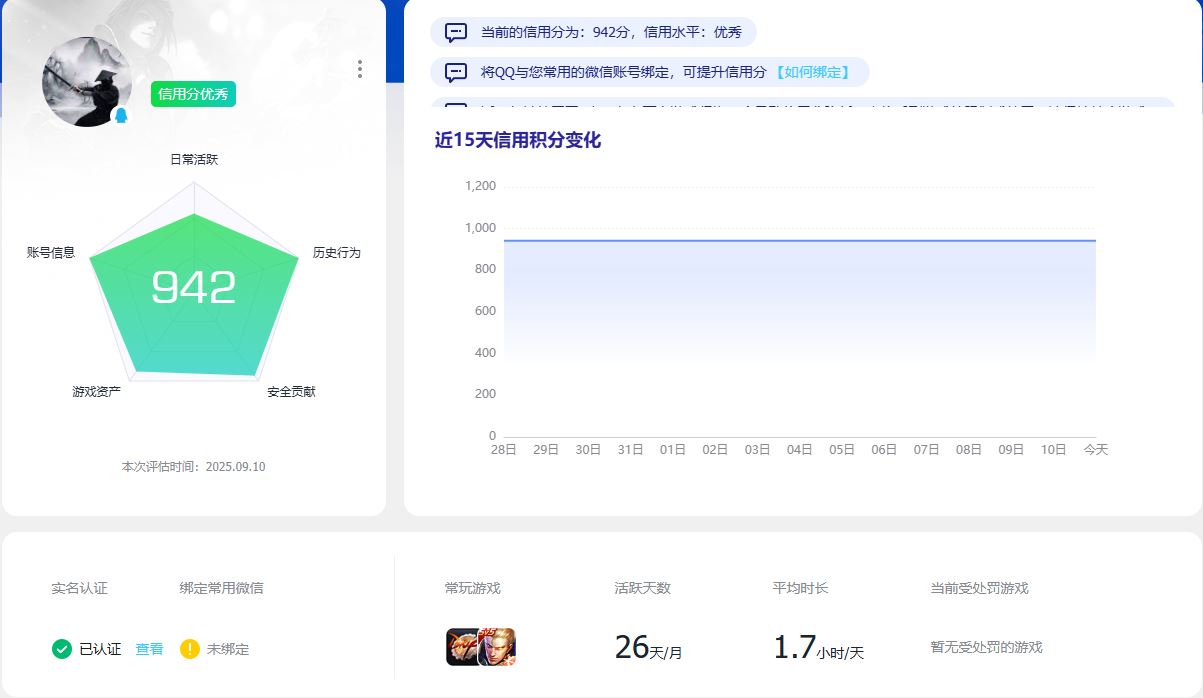Click 今天 date marker on credit chart
This screenshot has height=698, width=1203.
pyautogui.click(x=1095, y=450)
